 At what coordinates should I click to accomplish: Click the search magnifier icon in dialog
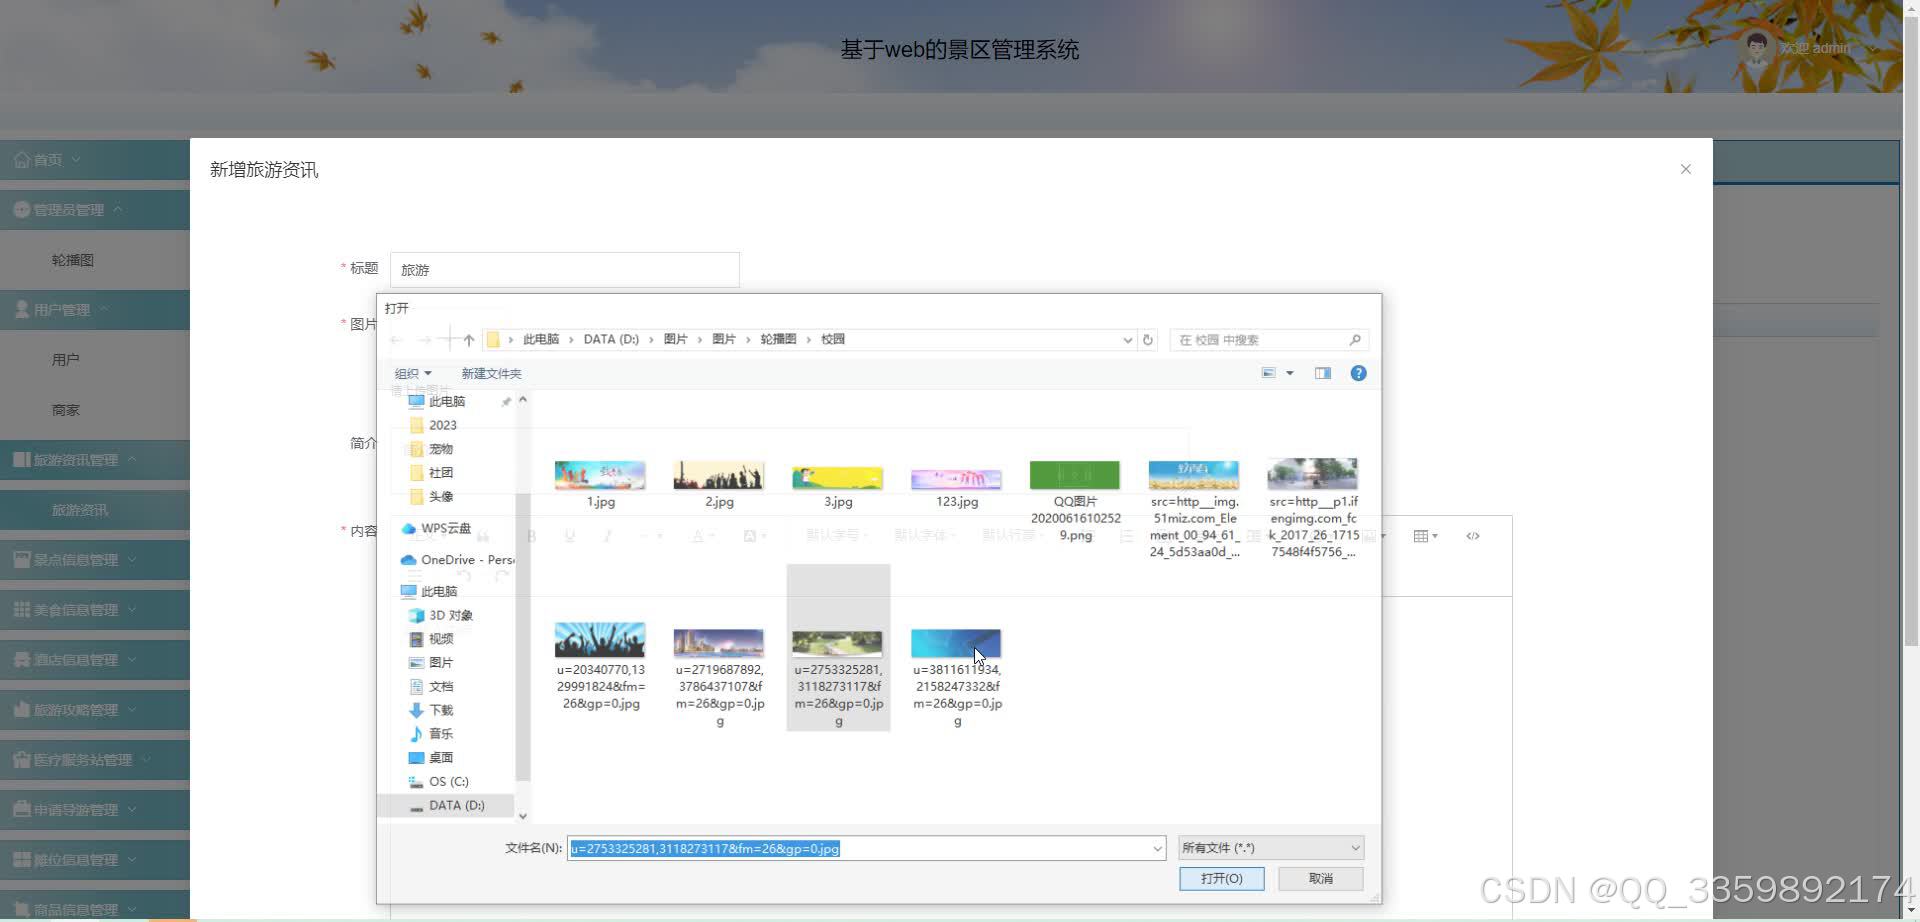pyautogui.click(x=1355, y=340)
